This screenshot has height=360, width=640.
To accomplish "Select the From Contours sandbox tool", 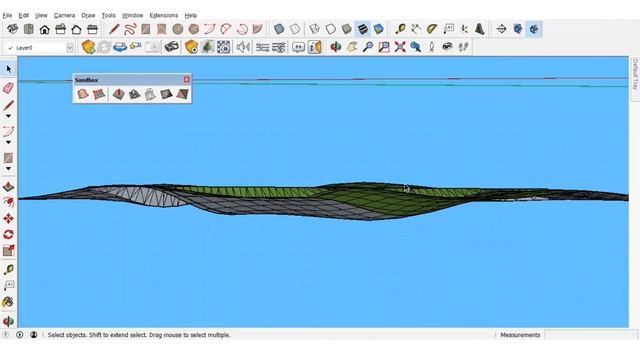I will (83, 94).
